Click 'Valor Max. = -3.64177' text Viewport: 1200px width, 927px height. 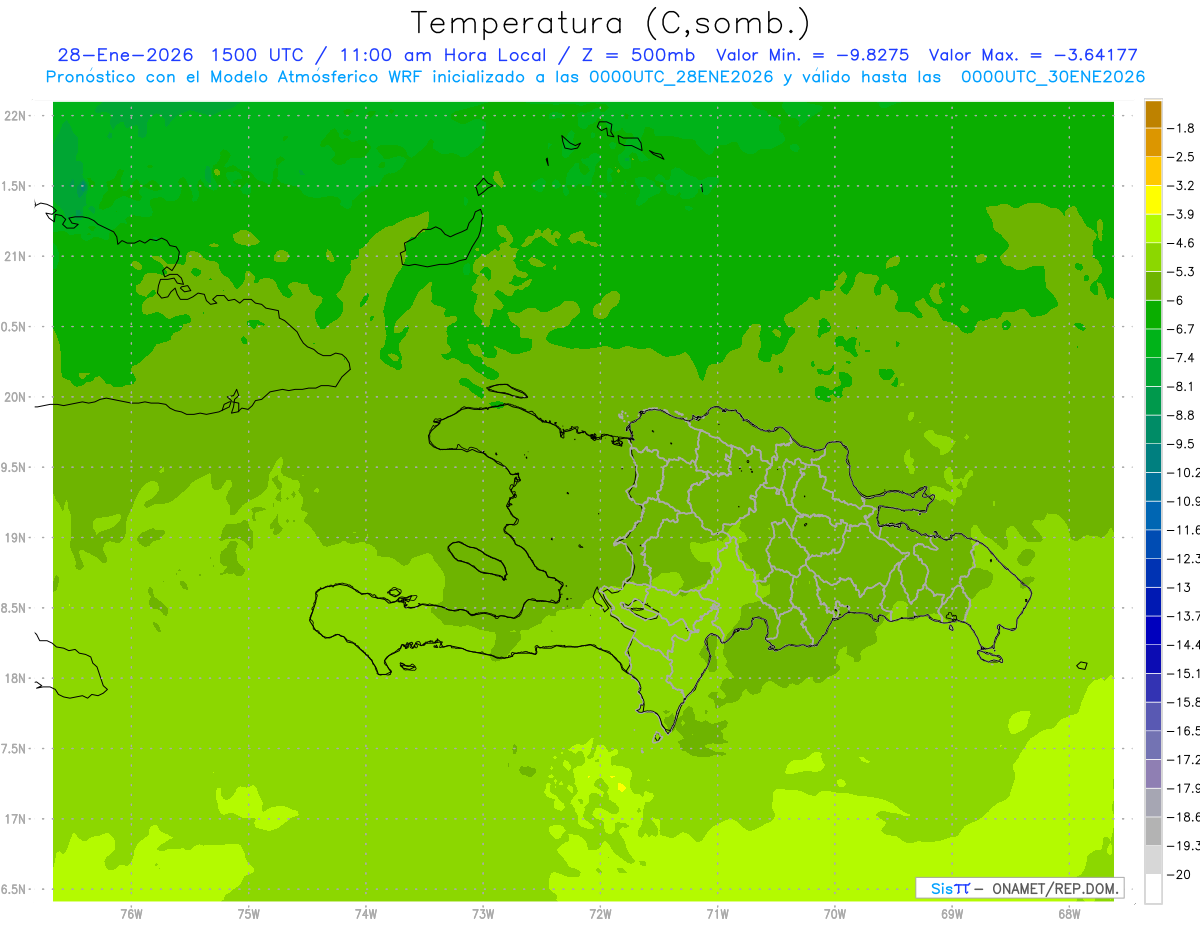pyautogui.click(x=1033, y=55)
